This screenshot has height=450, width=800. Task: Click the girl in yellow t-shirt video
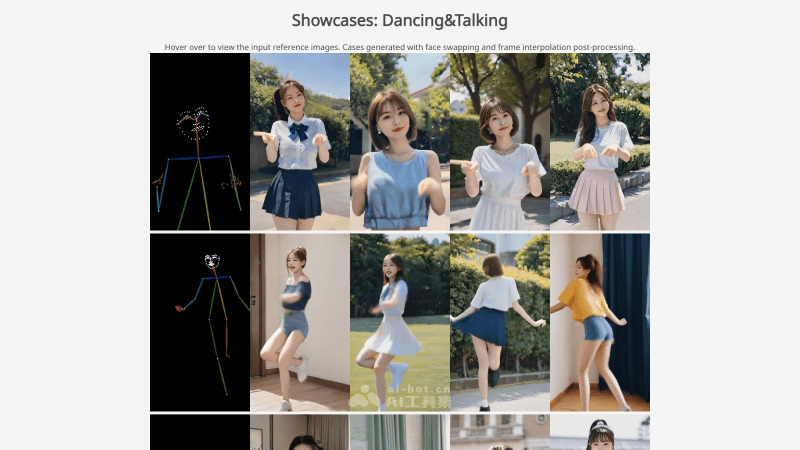[599, 322]
